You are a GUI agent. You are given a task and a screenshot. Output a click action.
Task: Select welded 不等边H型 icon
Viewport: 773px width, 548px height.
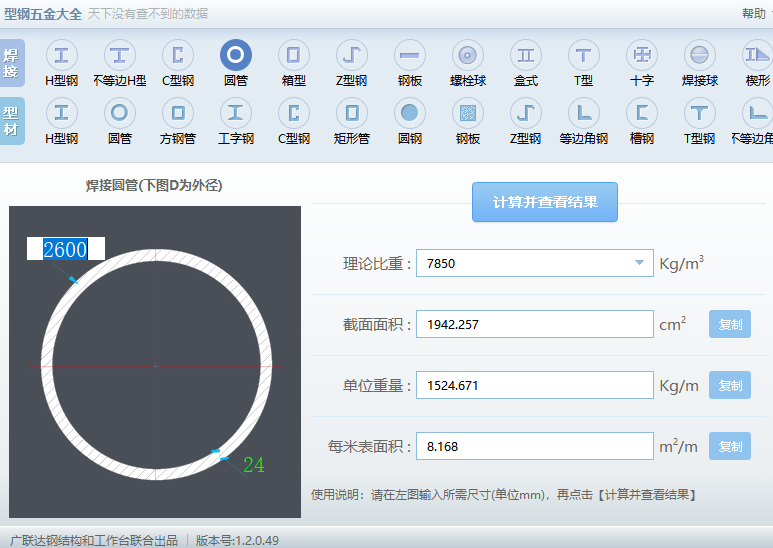pos(120,55)
